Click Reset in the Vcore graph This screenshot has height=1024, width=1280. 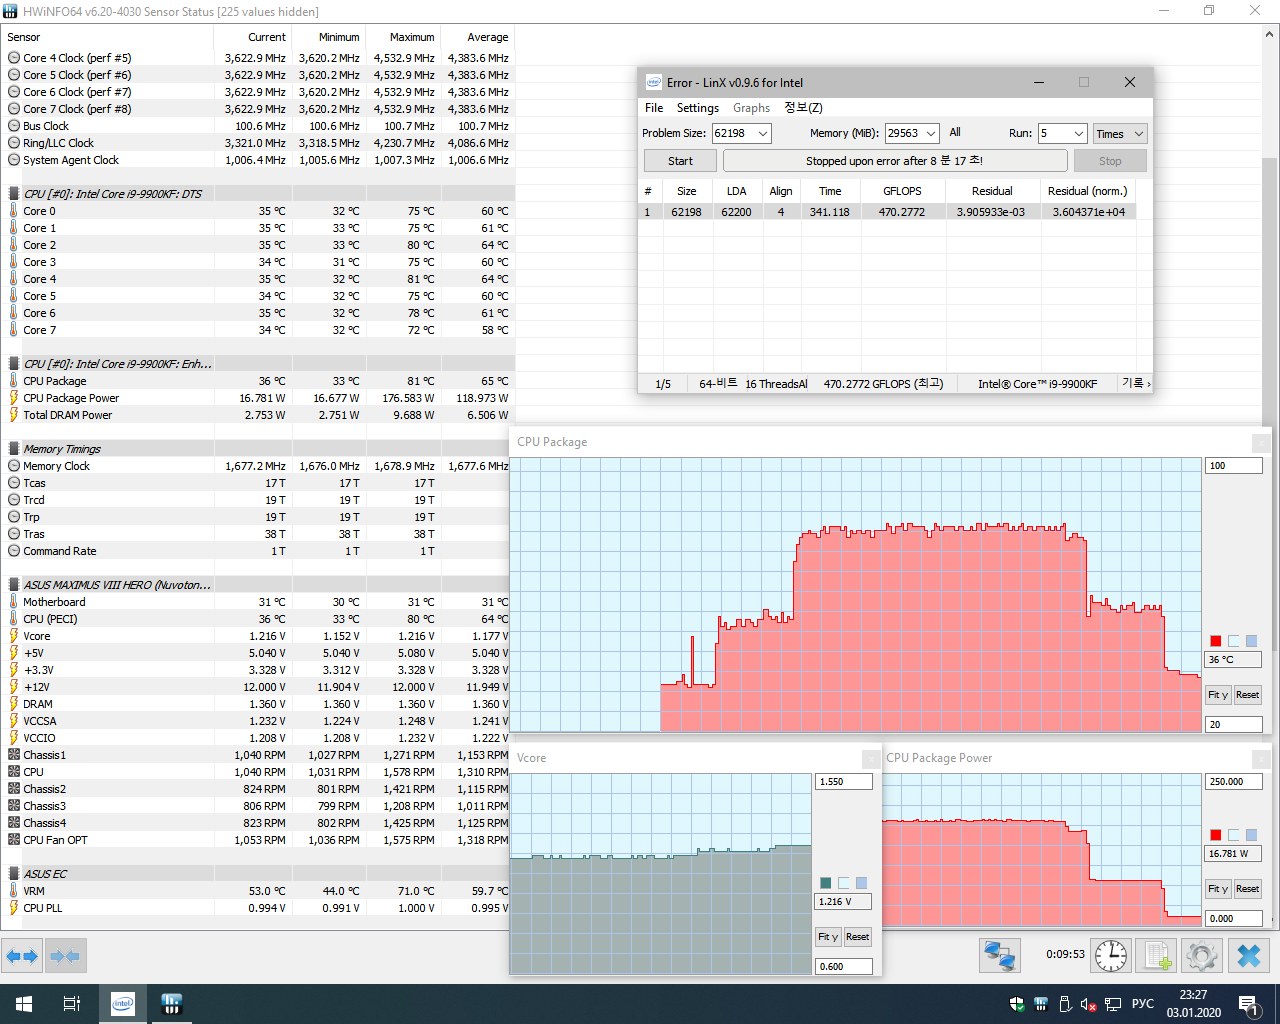pyautogui.click(x=857, y=937)
